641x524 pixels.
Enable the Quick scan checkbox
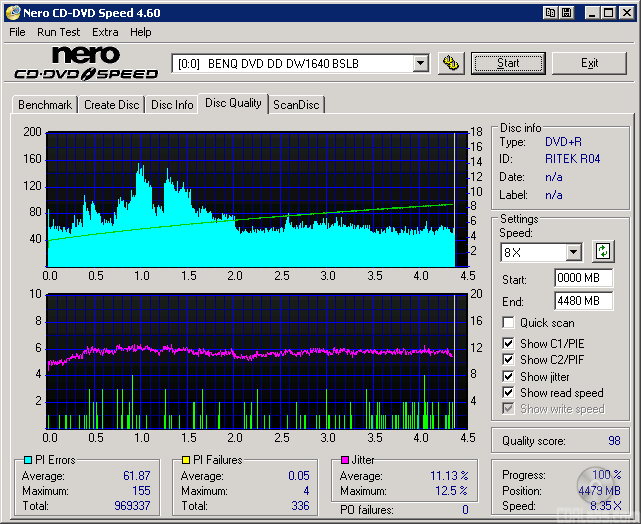[x=509, y=323]
